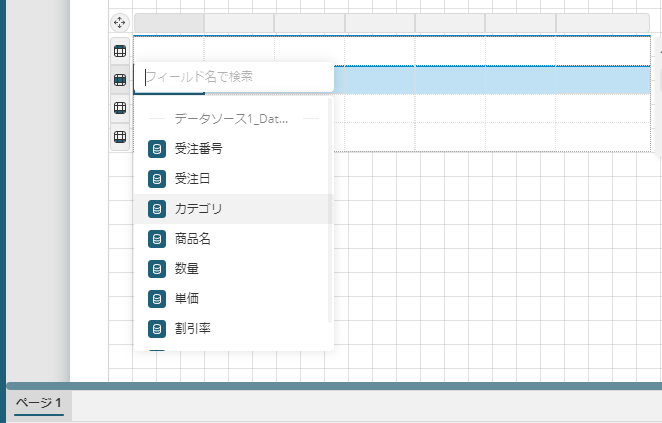
Task: Click the database icon beside 受注番号
Action: coord(156,149)
